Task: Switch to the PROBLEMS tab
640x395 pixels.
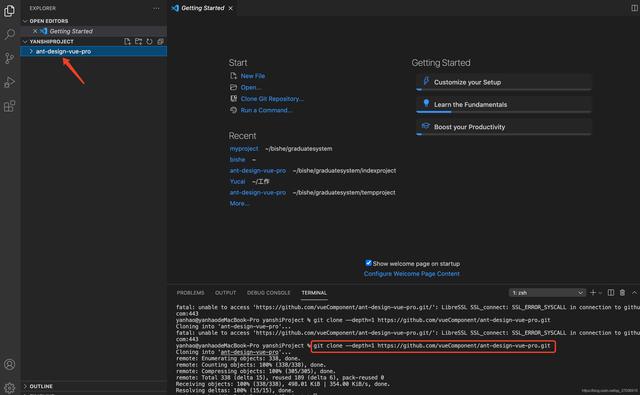Action: click(190, 293)
